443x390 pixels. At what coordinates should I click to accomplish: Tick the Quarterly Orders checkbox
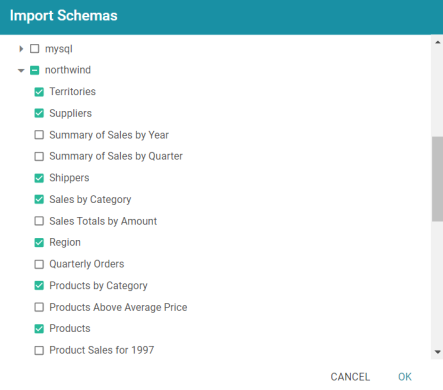coord(39,264)
